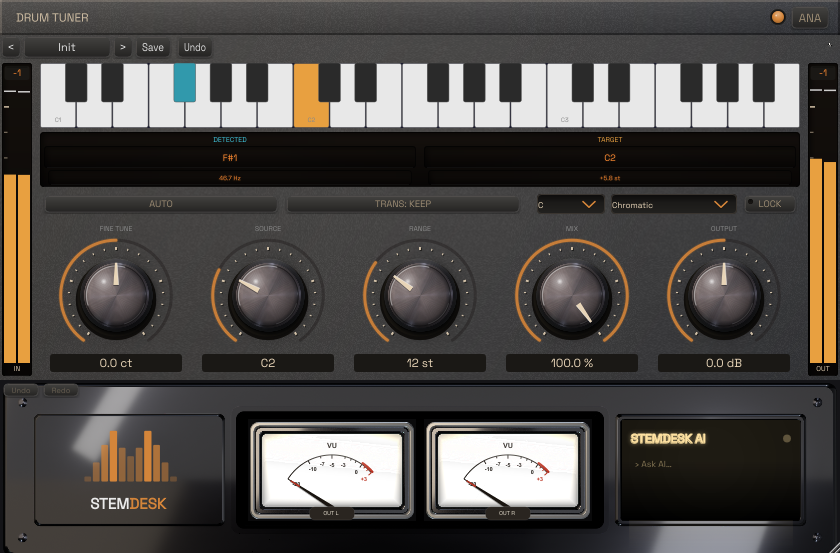840x553 pixels.
Task: Click the lower rack Undo button
Action: (x=21, y=390)
